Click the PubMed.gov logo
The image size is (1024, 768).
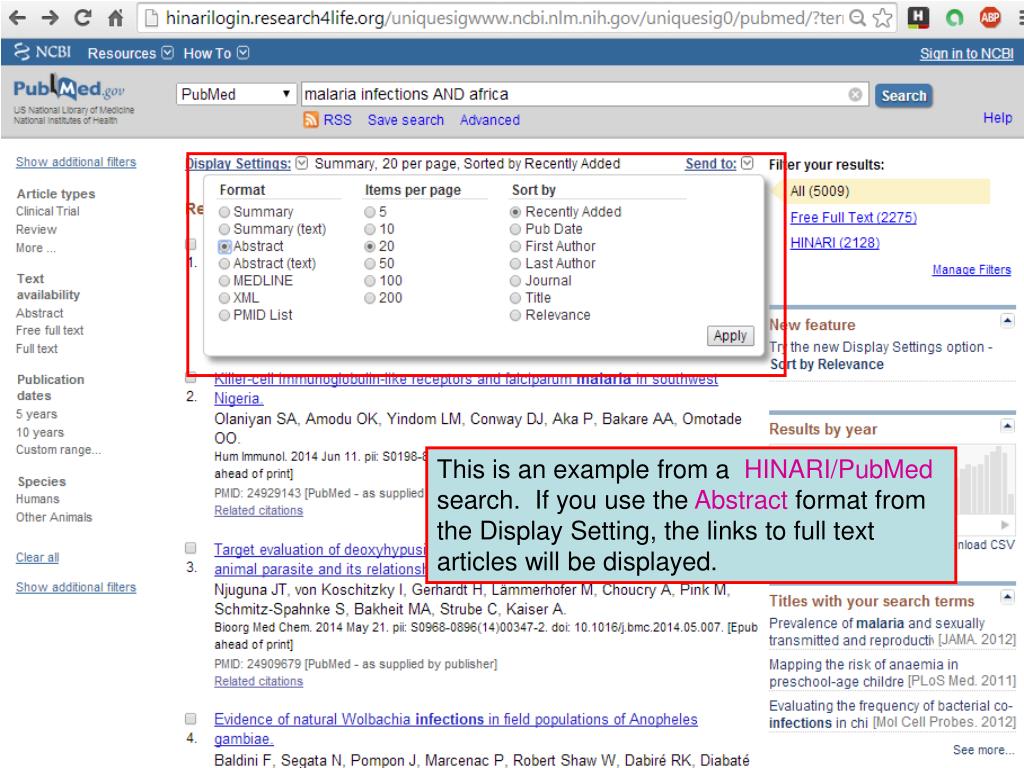[x=69, y=88]
